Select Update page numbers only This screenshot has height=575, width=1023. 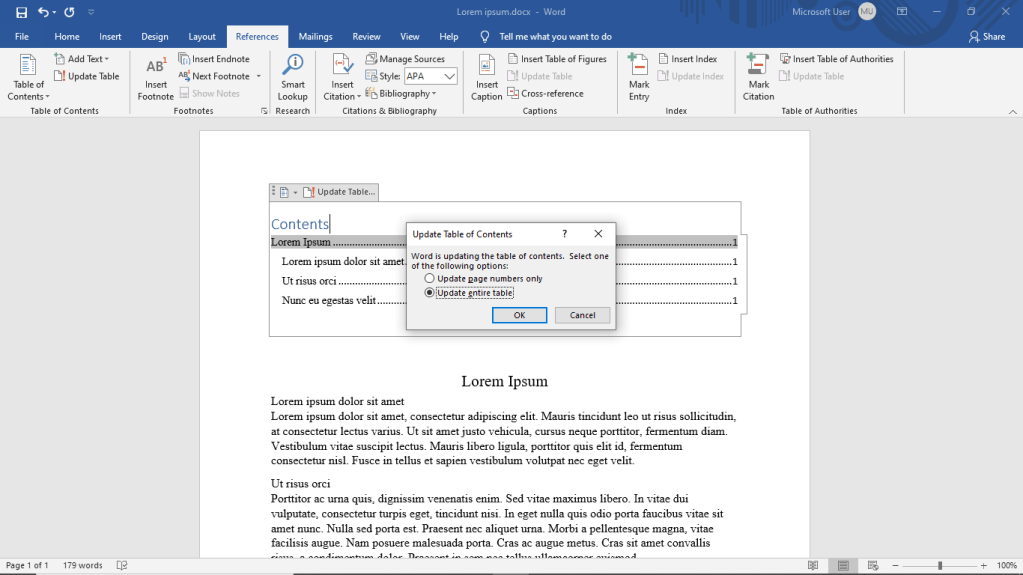click(483, 279)
